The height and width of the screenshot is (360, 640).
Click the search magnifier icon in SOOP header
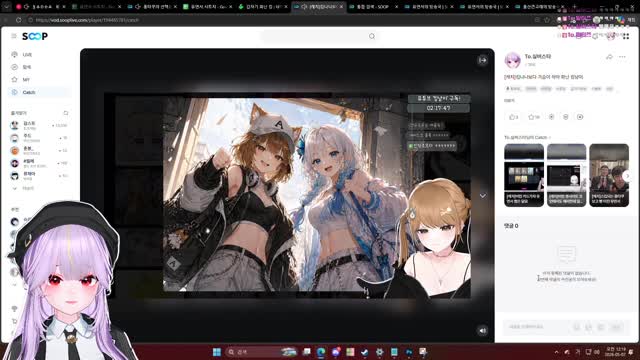pos(372,36)
